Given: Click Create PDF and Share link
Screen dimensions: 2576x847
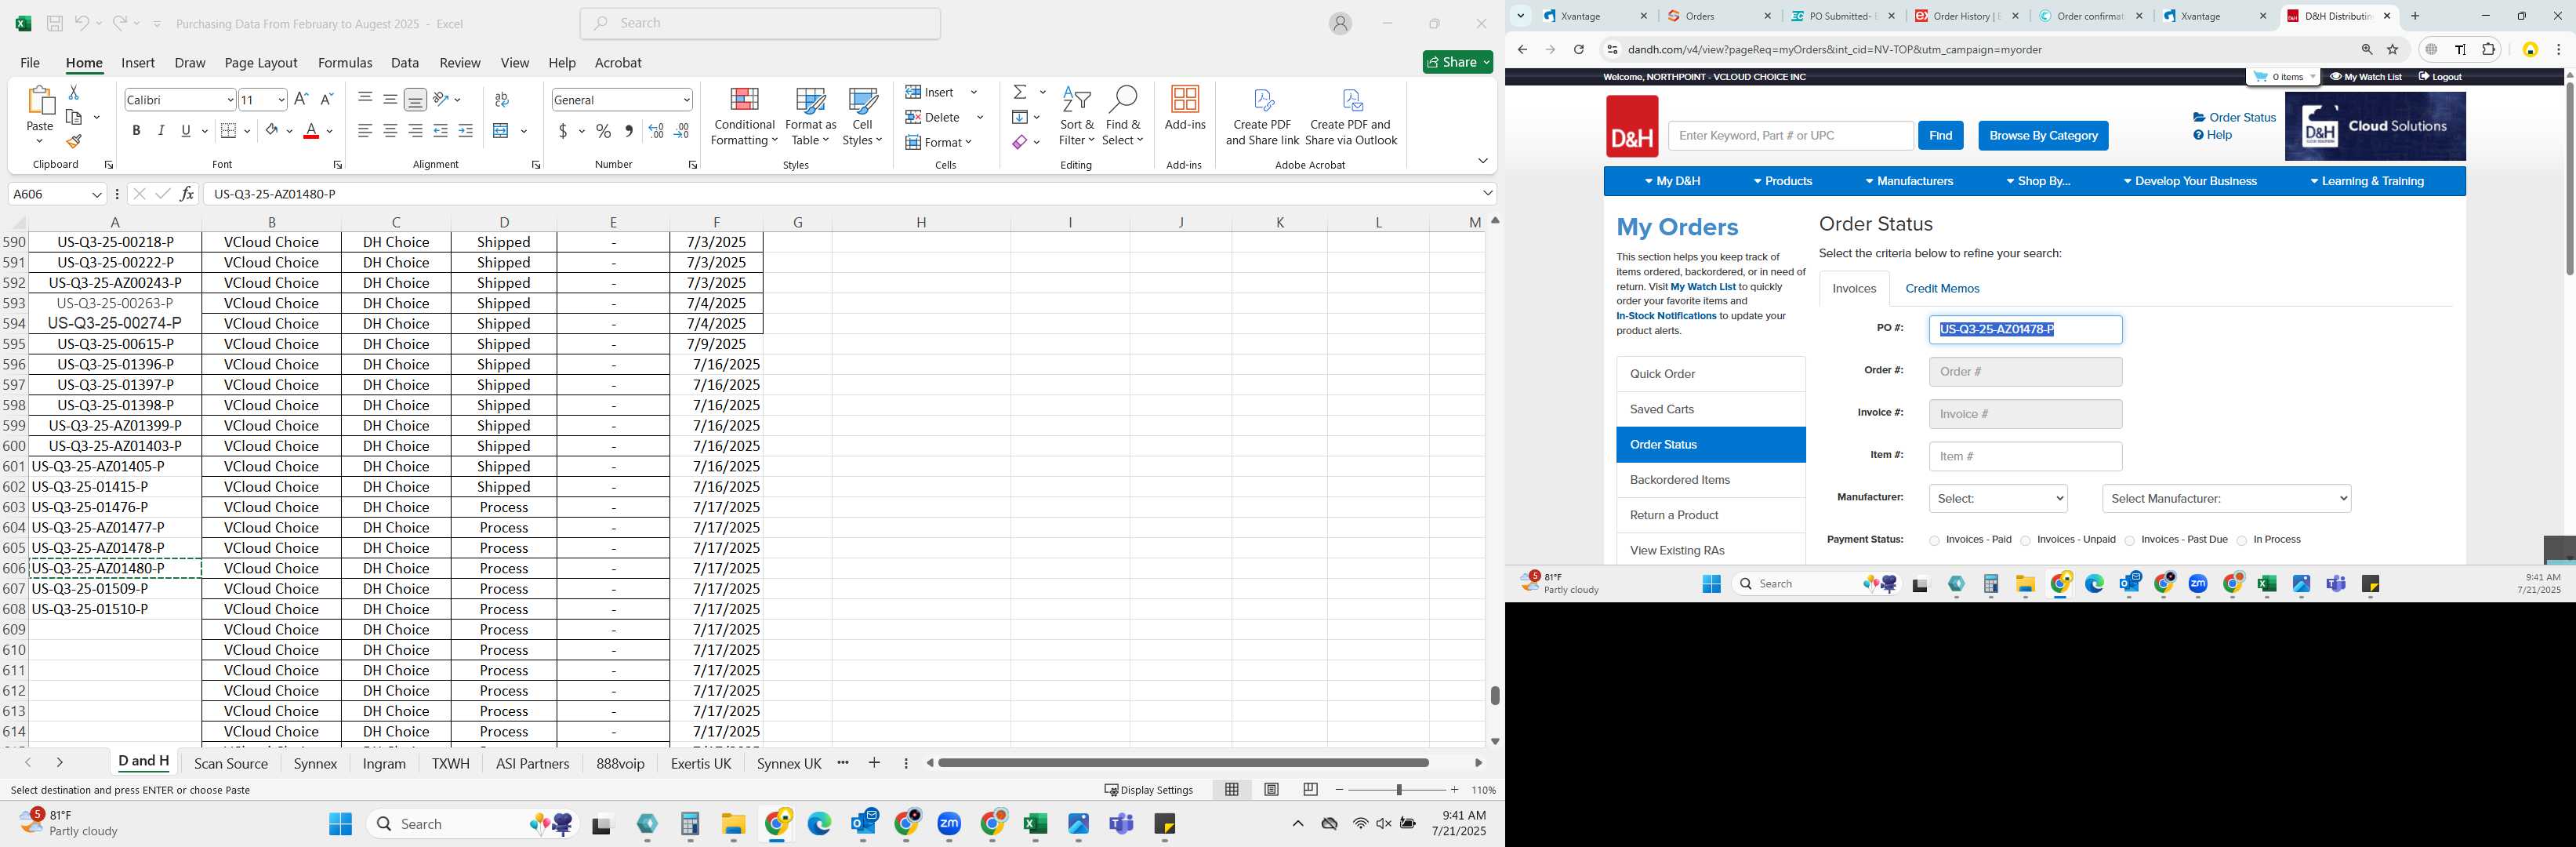Looking at the screenshot, I should click(x=1262, y=116).
